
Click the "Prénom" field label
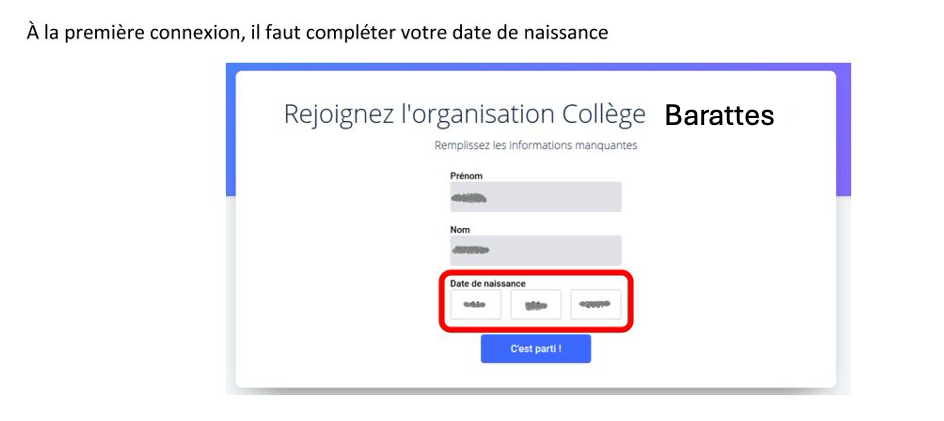(467, 176)
